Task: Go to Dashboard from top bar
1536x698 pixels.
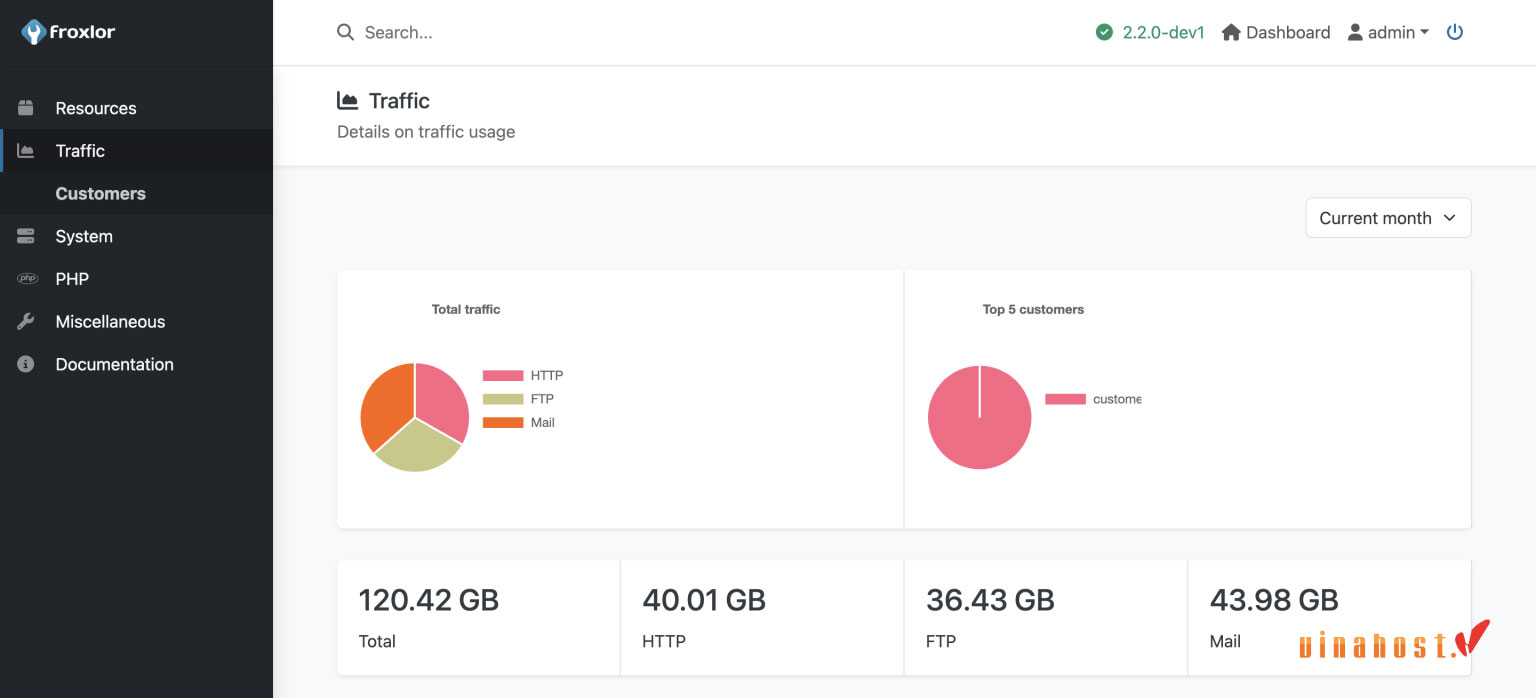Action: pos(1276,31)
